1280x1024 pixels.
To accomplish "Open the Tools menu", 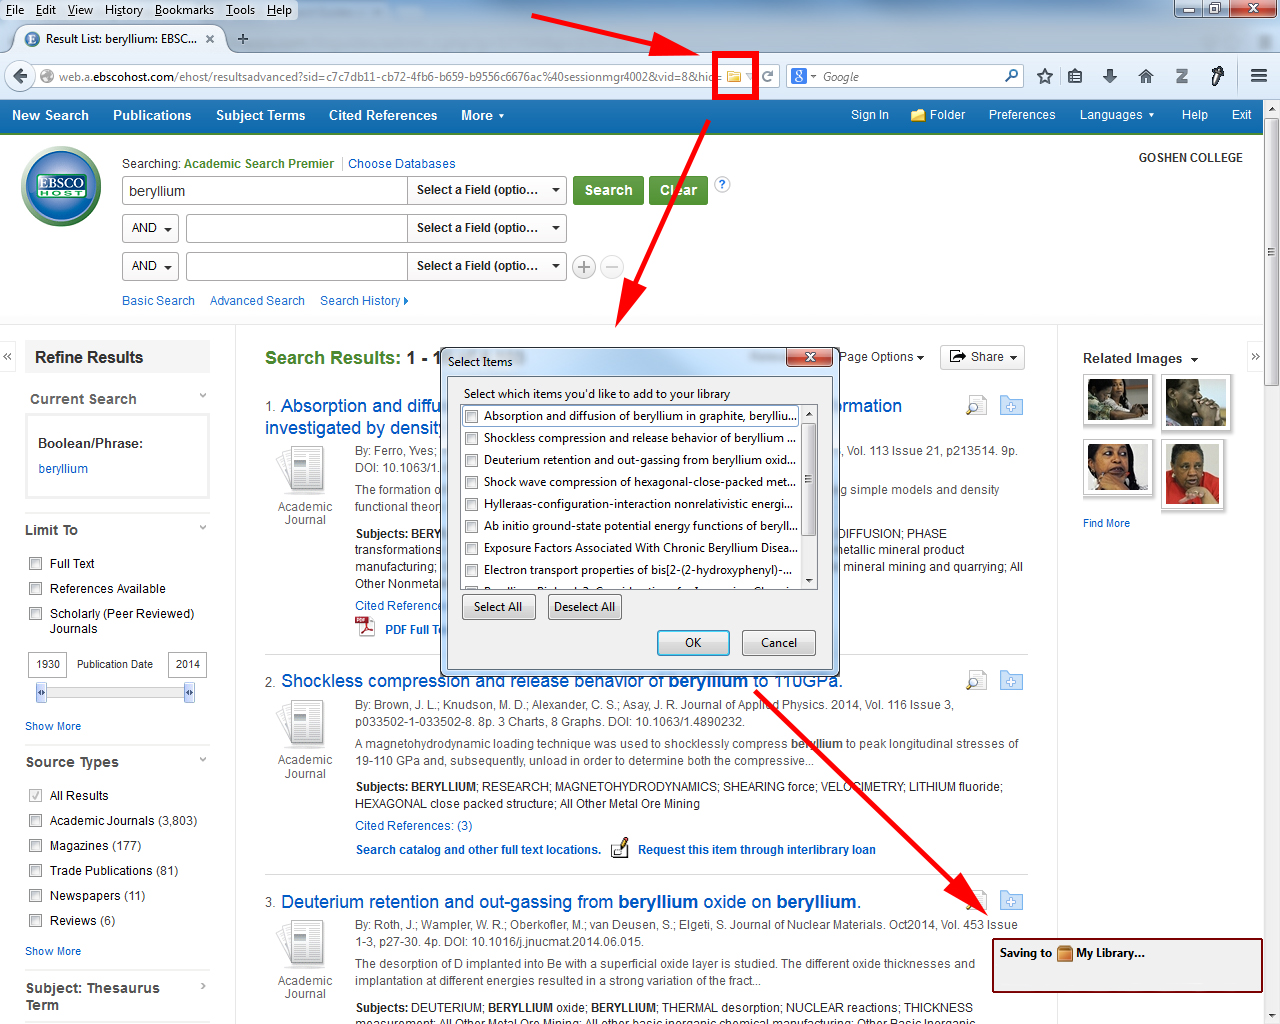I will tap(240, 10).
